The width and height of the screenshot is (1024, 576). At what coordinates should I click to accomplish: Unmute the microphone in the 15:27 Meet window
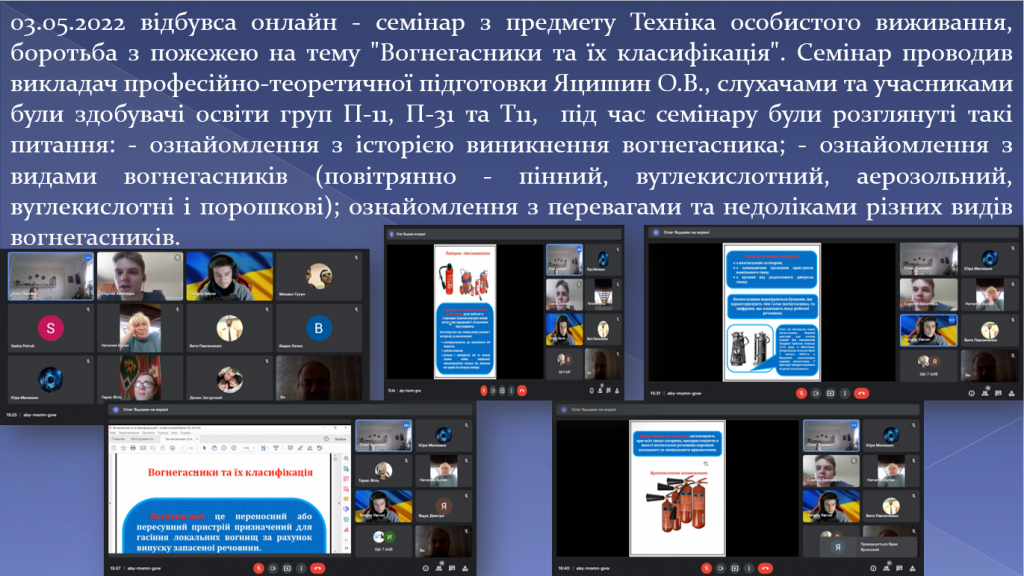(x=258, y=567)
